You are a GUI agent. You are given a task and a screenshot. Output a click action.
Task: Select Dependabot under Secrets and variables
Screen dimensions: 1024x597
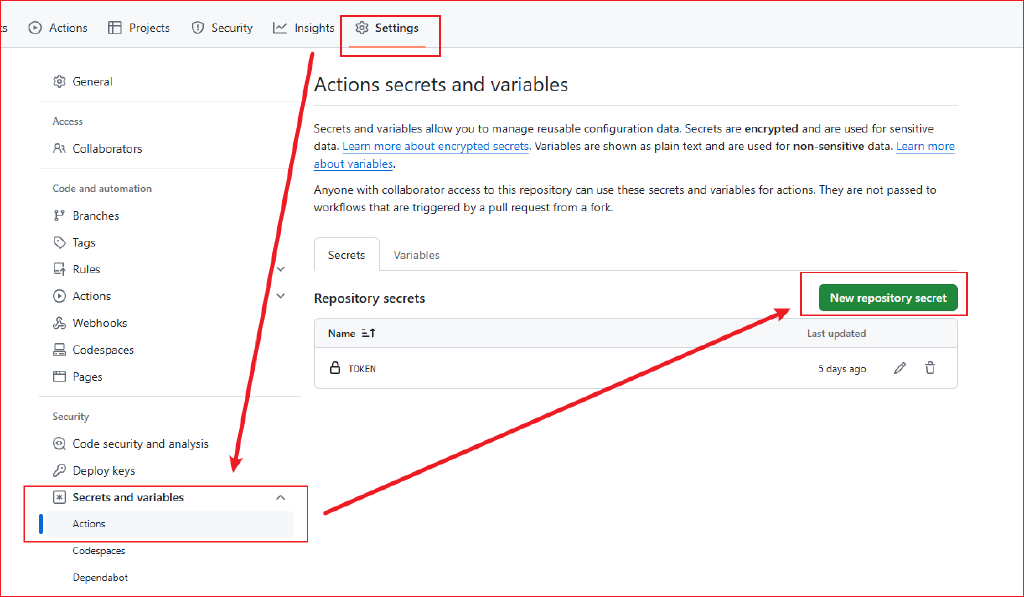100,578
